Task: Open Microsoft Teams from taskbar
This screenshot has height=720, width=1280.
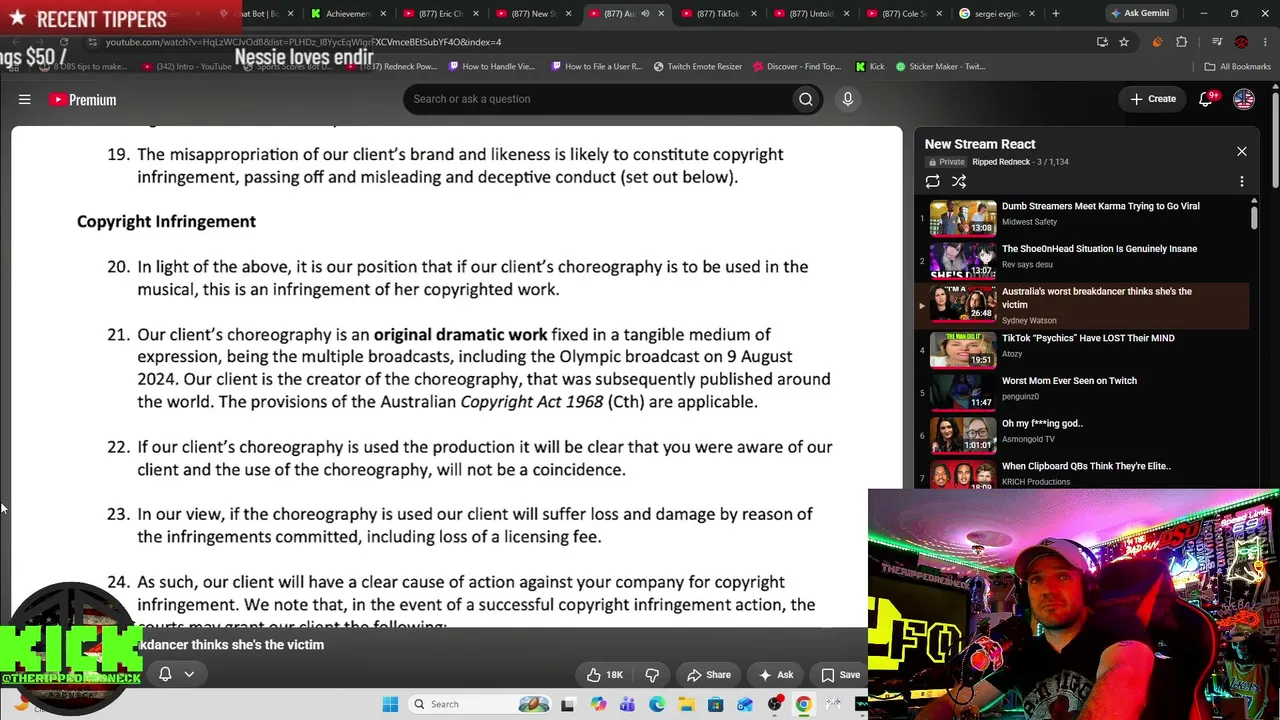Action: pyautogui.click(x=627, y=704)
